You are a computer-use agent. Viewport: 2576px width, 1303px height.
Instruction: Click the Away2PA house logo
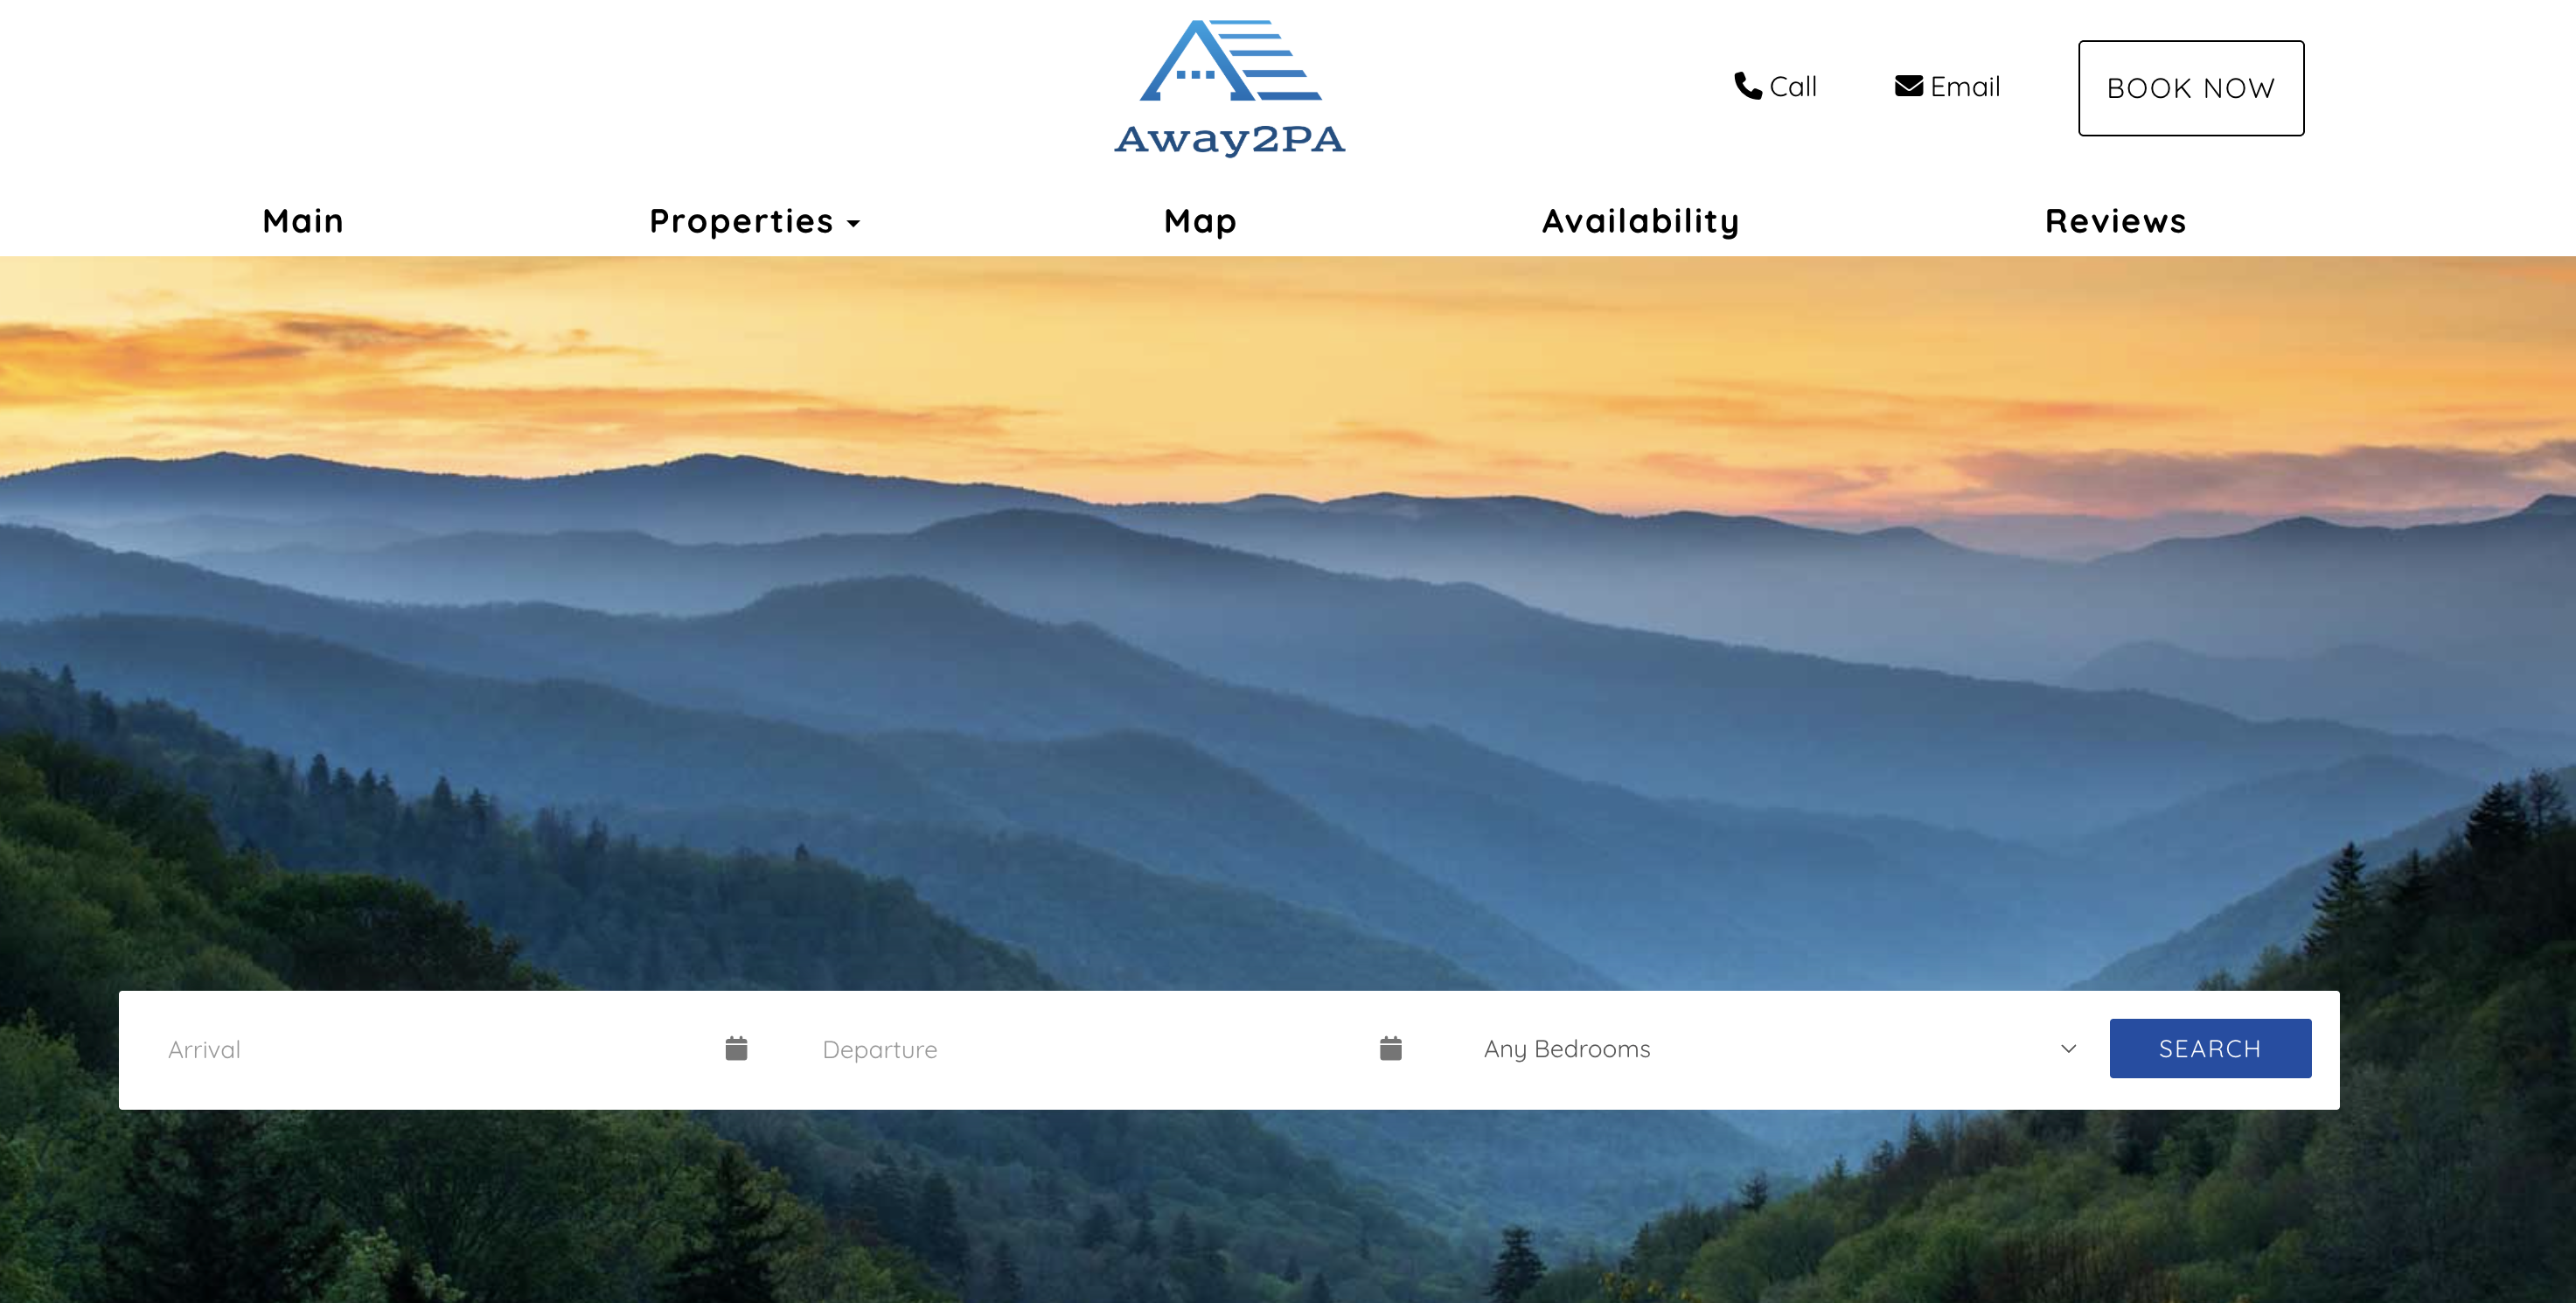1230,88
